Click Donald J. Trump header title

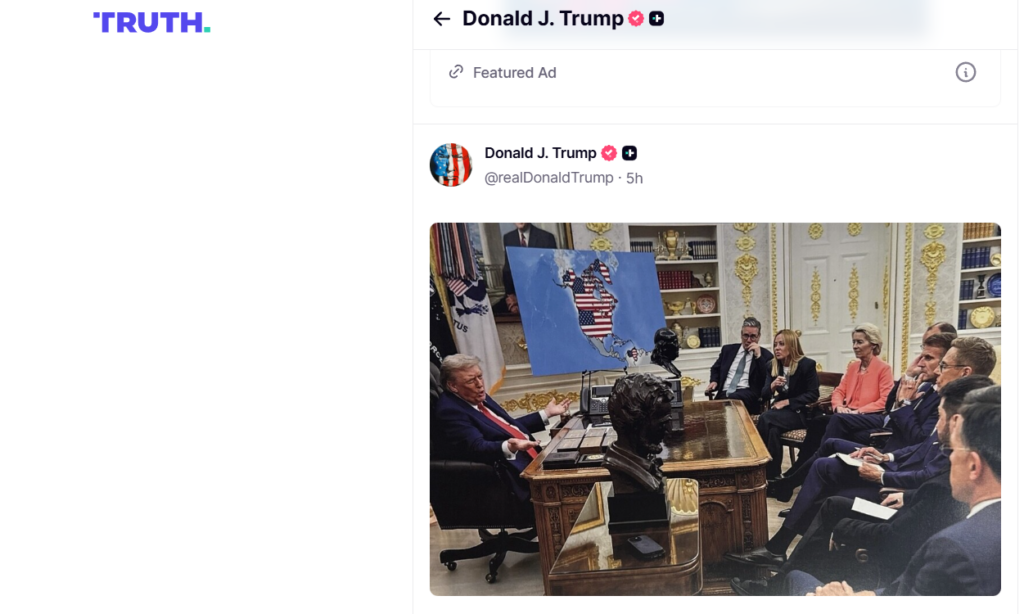click(x=543, y=19)
